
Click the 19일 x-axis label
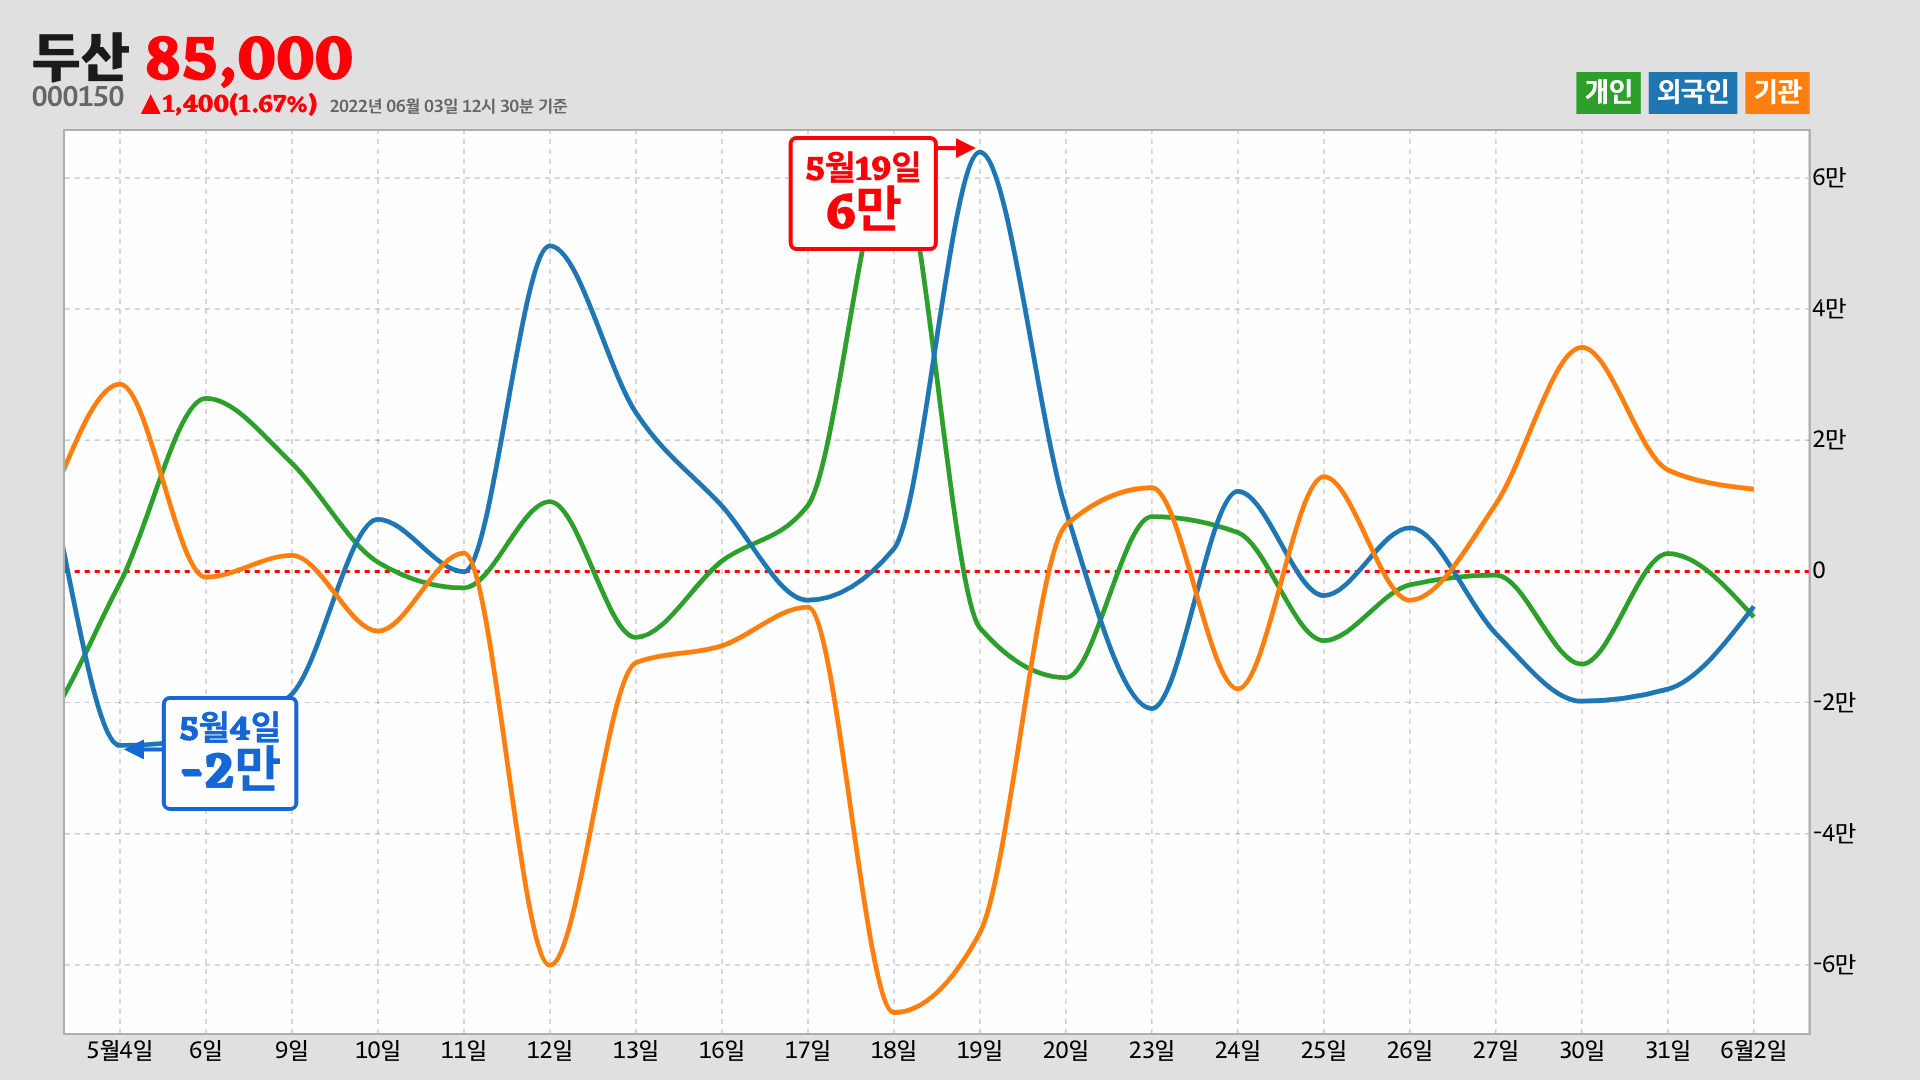click(x=980, y=1050)
